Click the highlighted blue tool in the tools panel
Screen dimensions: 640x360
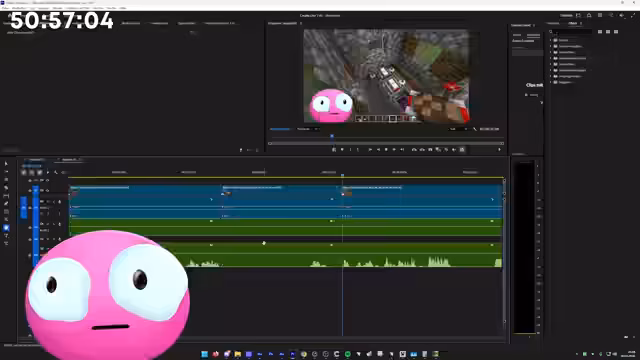(x=6, y=228)
